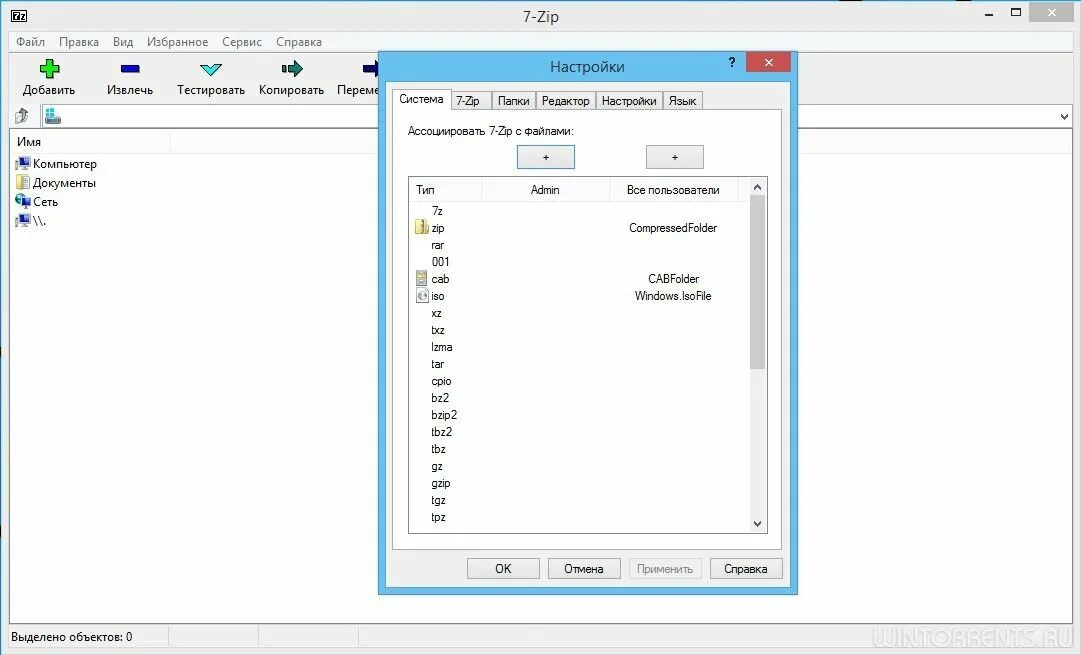This screenshot has width=1081, height=655.
Task: Click the iso disc image icon
Action: point(422,295)
